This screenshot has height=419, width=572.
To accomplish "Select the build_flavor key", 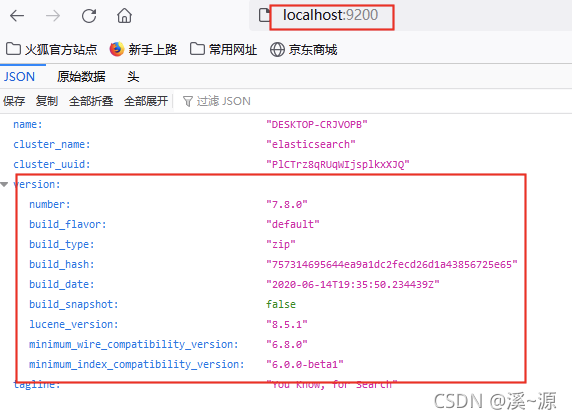I will (68, 224).
